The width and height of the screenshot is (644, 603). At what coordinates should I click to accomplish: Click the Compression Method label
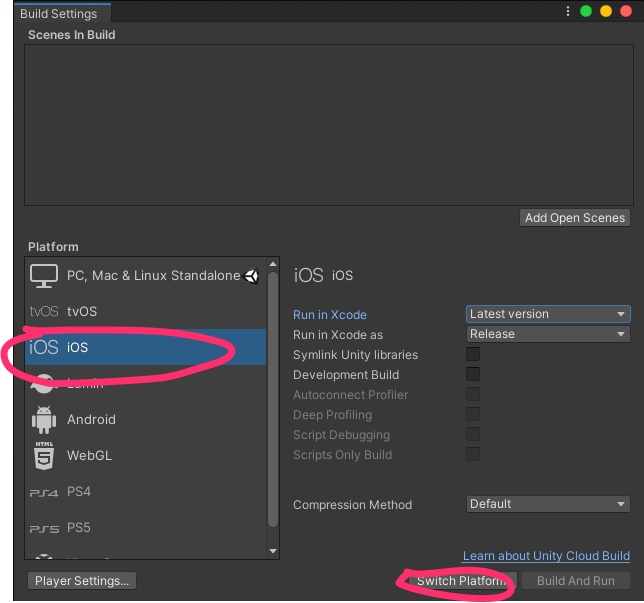click(352, 504)
